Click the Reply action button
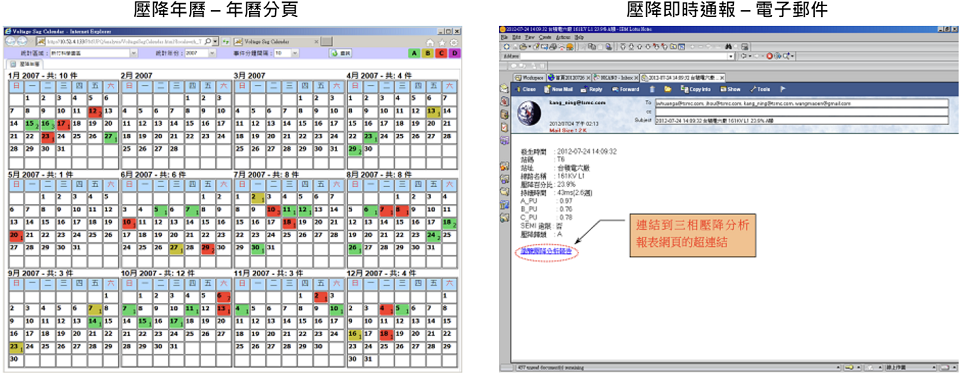 [x=591, y=89]
